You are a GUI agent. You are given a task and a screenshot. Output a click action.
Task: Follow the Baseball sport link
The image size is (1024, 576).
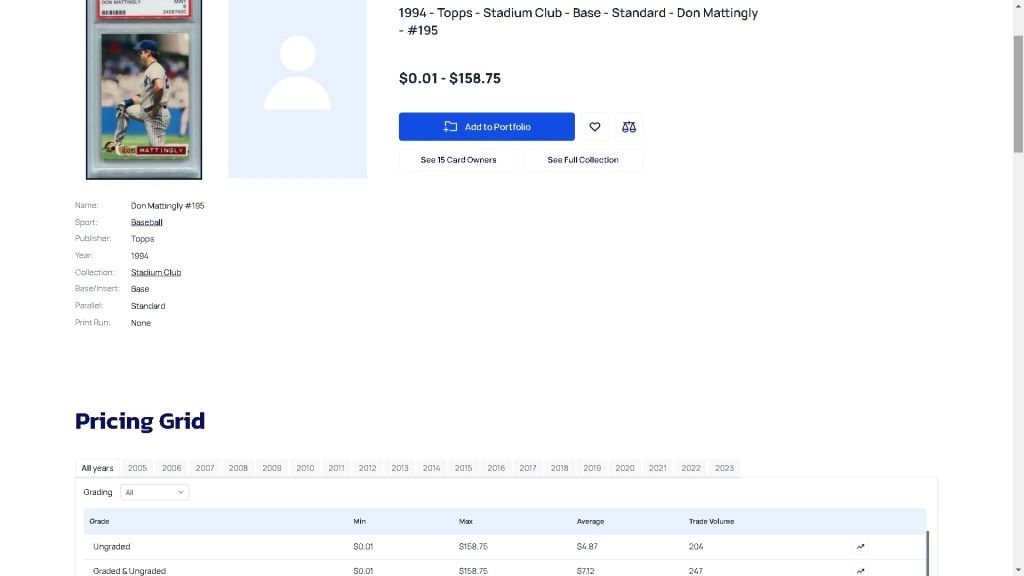click(146, 222)
